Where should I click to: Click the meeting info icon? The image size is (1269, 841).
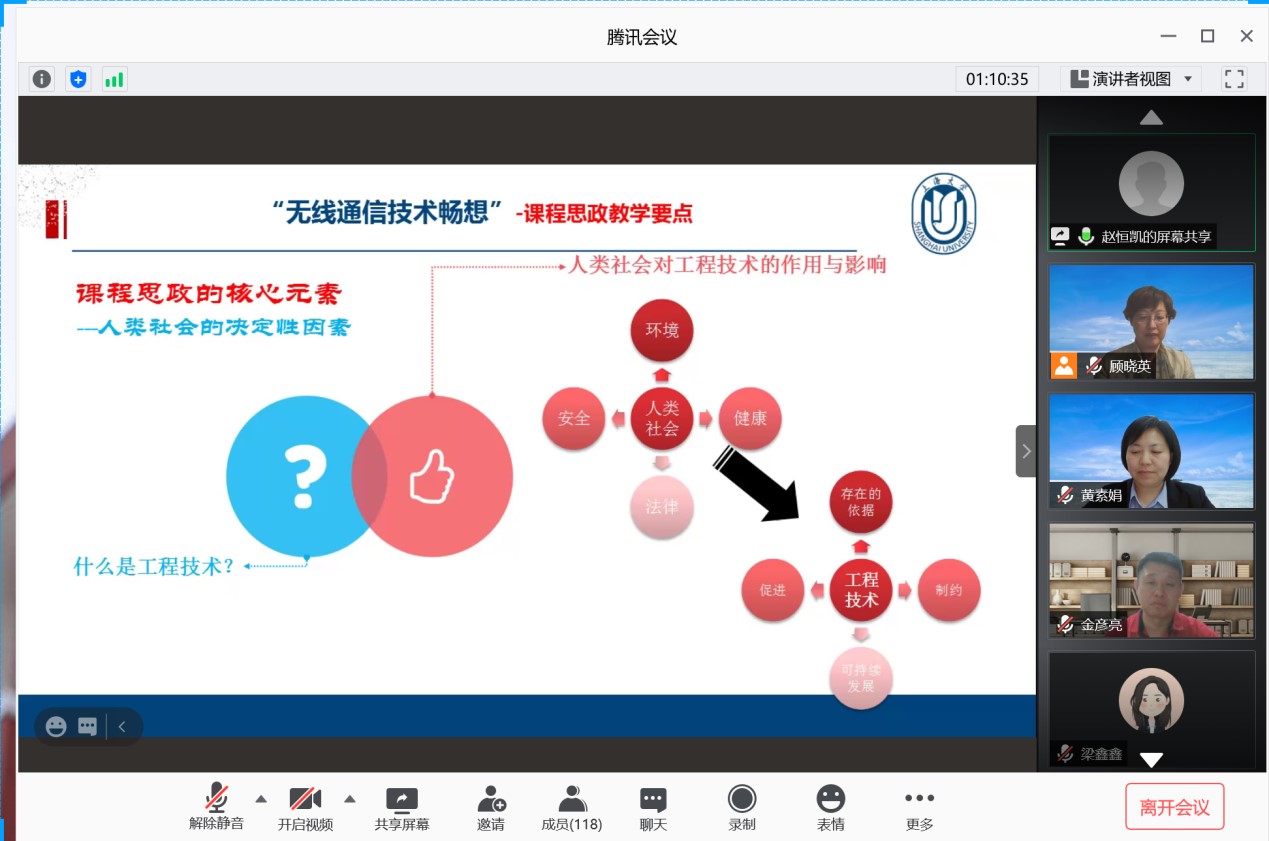click(x=41, y=79)
